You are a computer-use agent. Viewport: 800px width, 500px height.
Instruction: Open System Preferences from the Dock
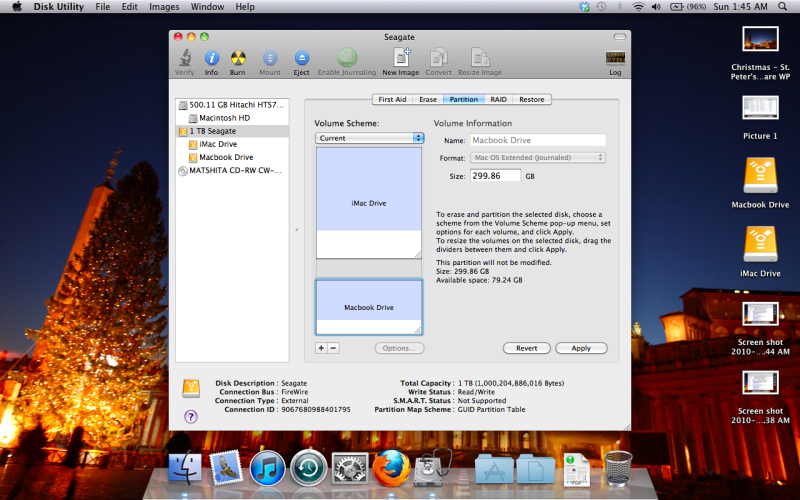coord(349,468)
